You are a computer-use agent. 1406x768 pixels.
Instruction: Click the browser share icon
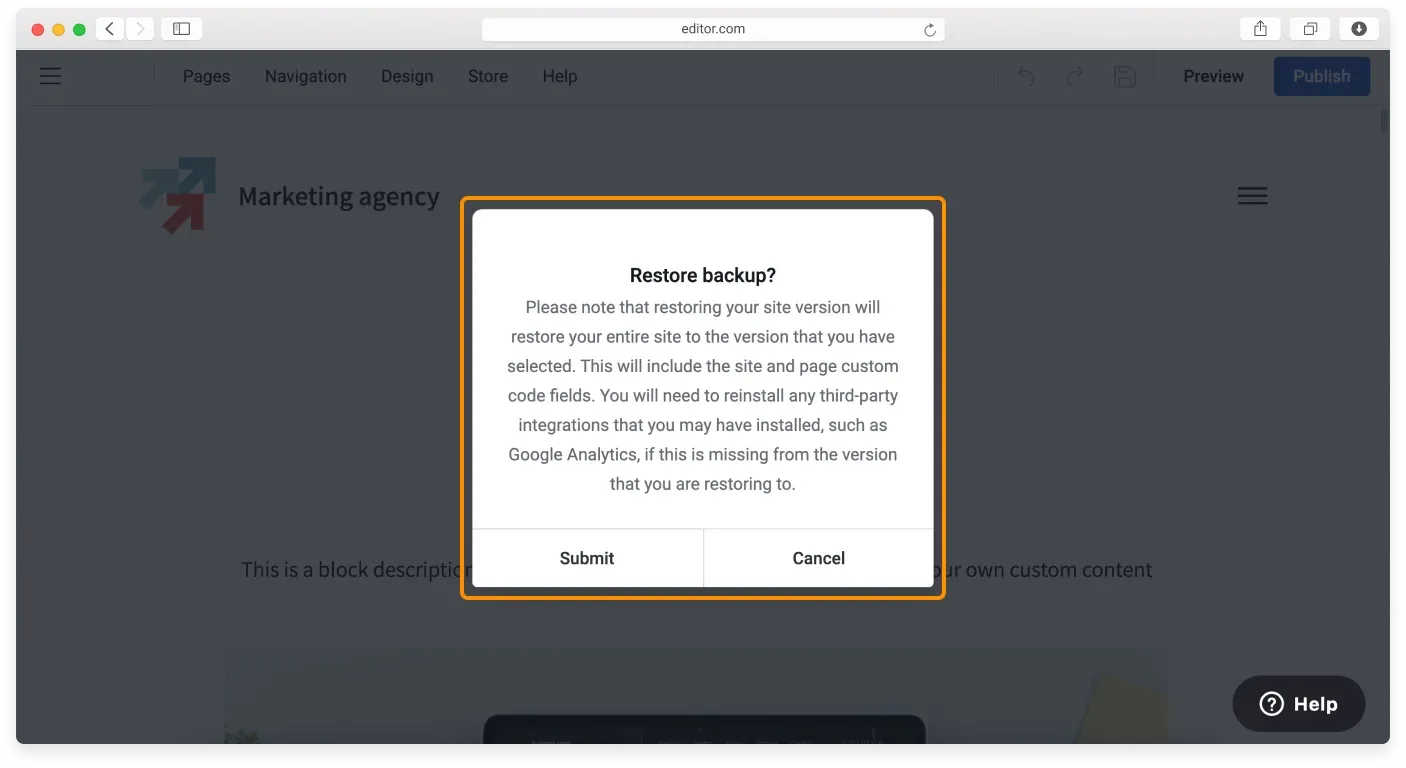[1260, 29]
